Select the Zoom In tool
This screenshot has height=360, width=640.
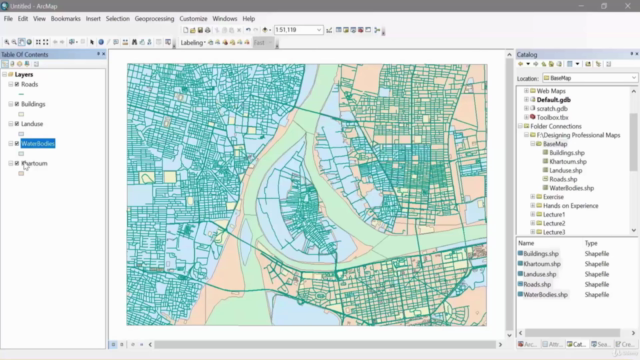pos(7,42)
